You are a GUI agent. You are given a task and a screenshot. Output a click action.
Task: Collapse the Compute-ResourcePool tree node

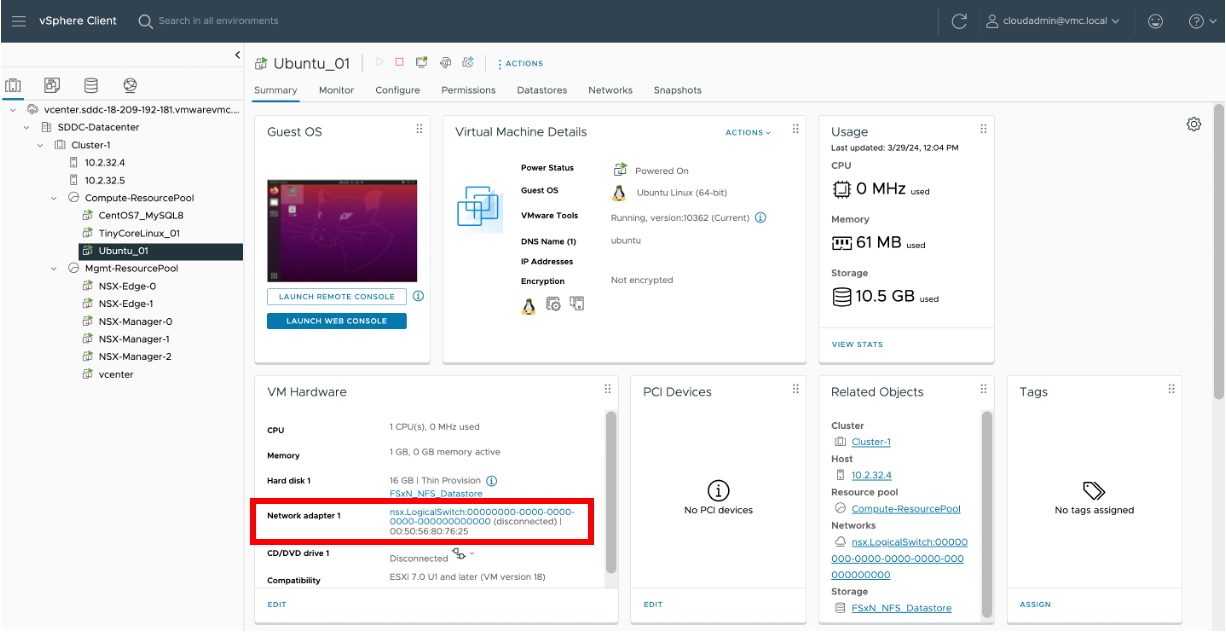coord(55,198)
